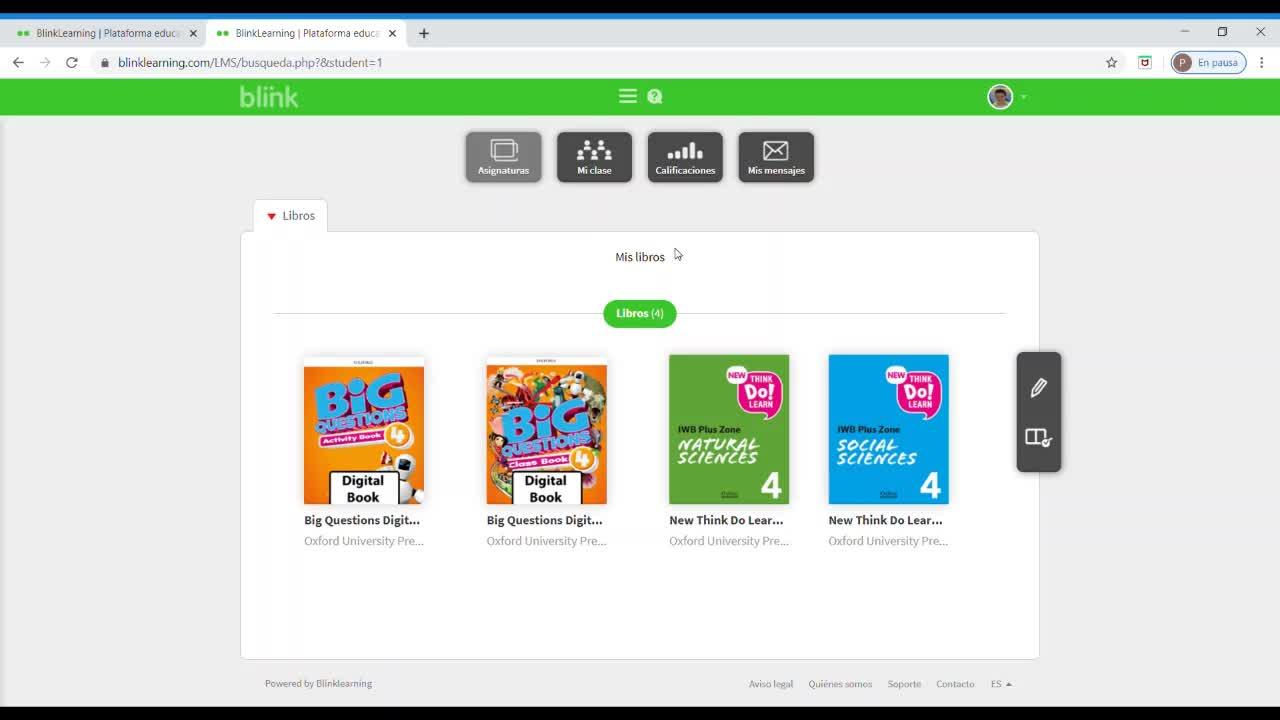Bookmark this page with the star
Screen dimensions: 1280x720
click(1111, 62)
